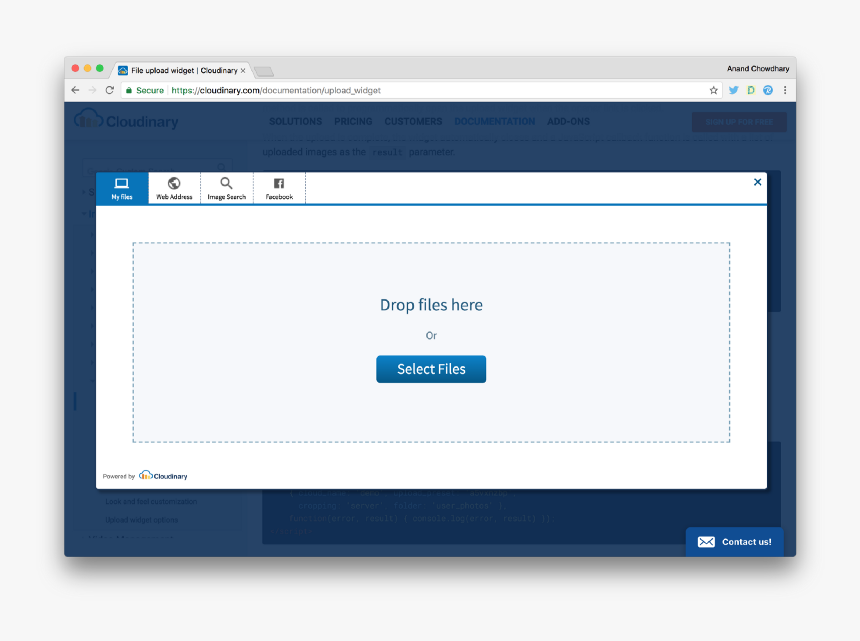The width and height of the screenshot is (860, 641).
Task: Click the Secure padlock icon
Action: click(129, 90)
